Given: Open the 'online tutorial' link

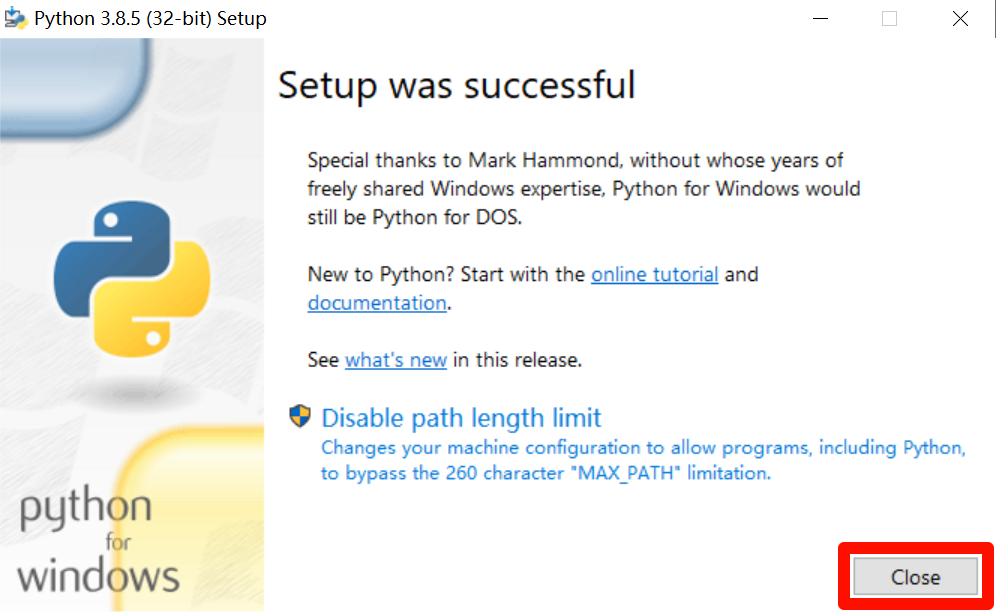Looking at the screenshot, I should [655, 274].
